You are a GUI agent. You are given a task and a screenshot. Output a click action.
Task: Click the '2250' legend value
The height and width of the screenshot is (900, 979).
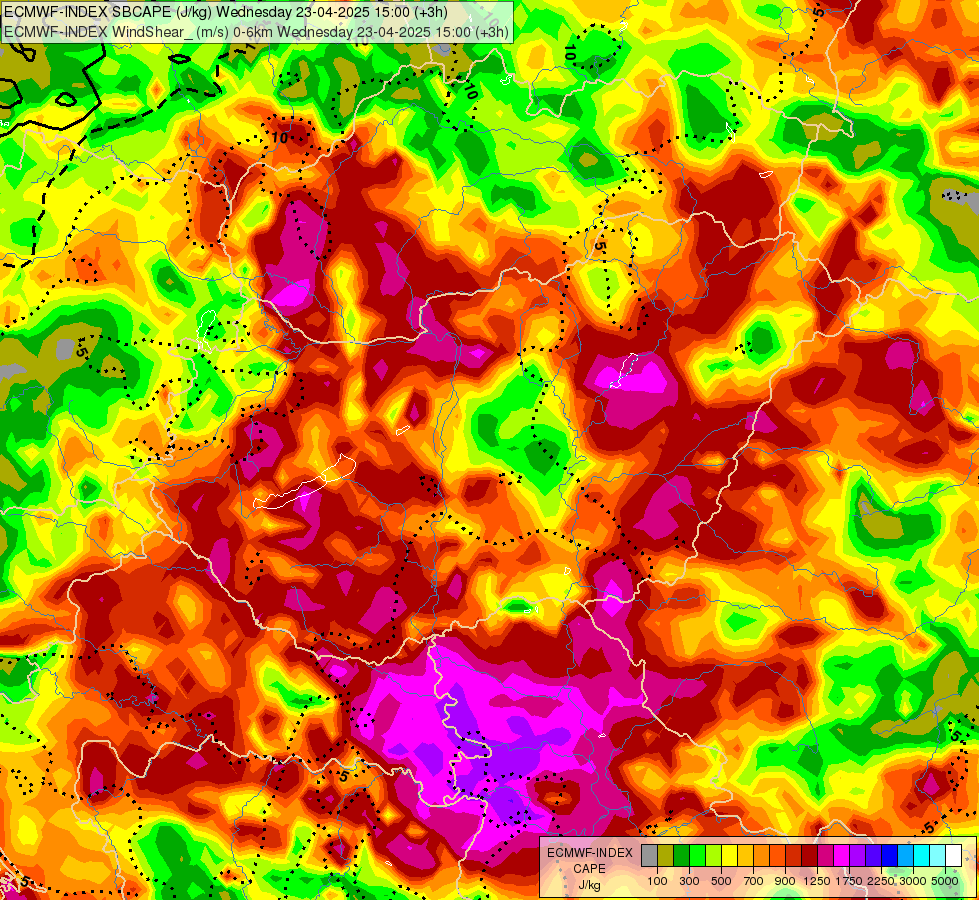point(881,881)
